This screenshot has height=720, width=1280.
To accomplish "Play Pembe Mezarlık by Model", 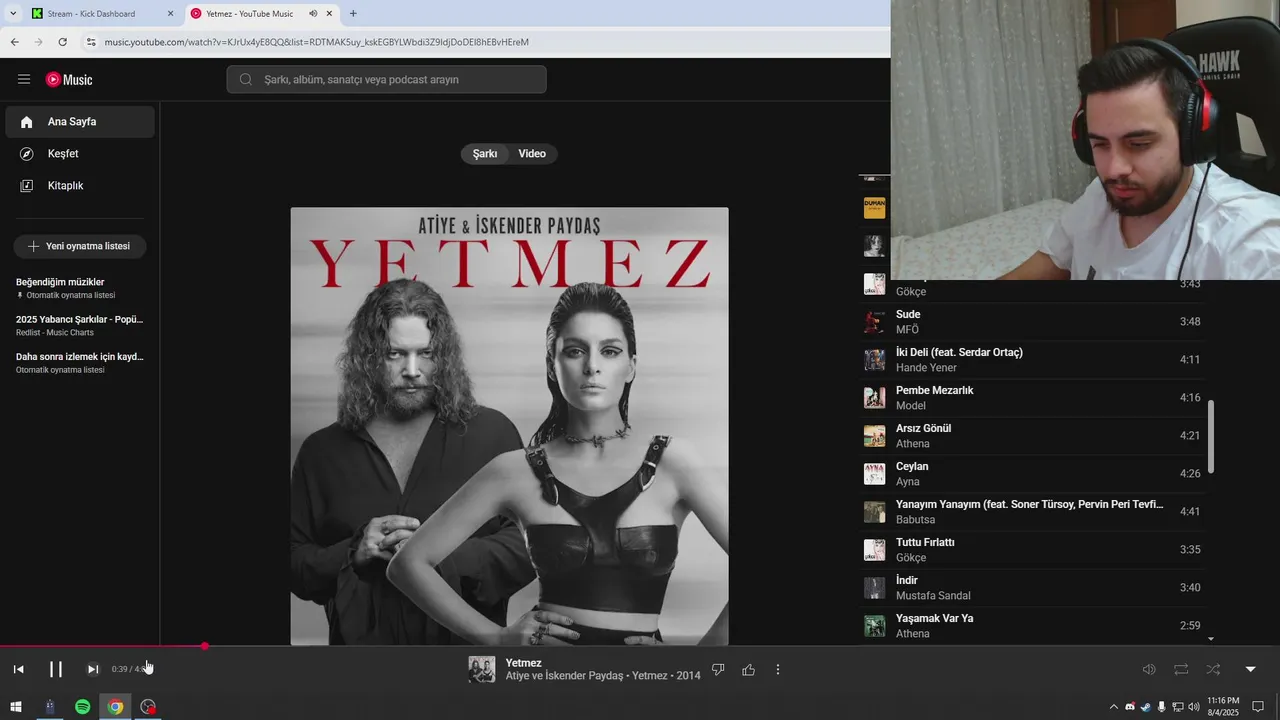I will click(x=1032, y=398).
